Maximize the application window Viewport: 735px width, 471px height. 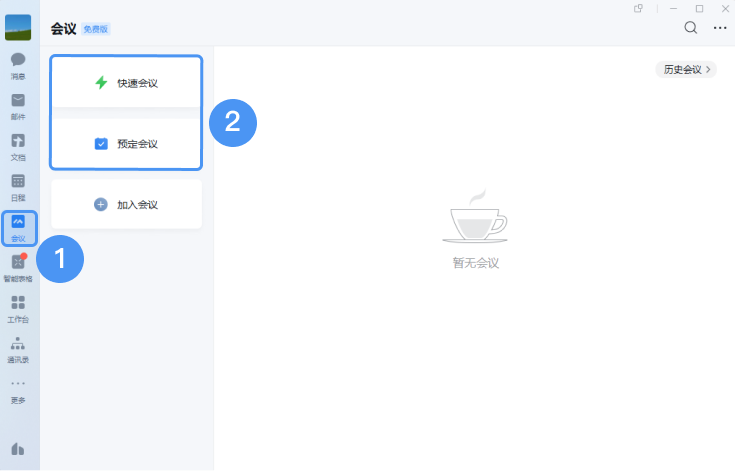pyautogui.click(x=699, y=8)
